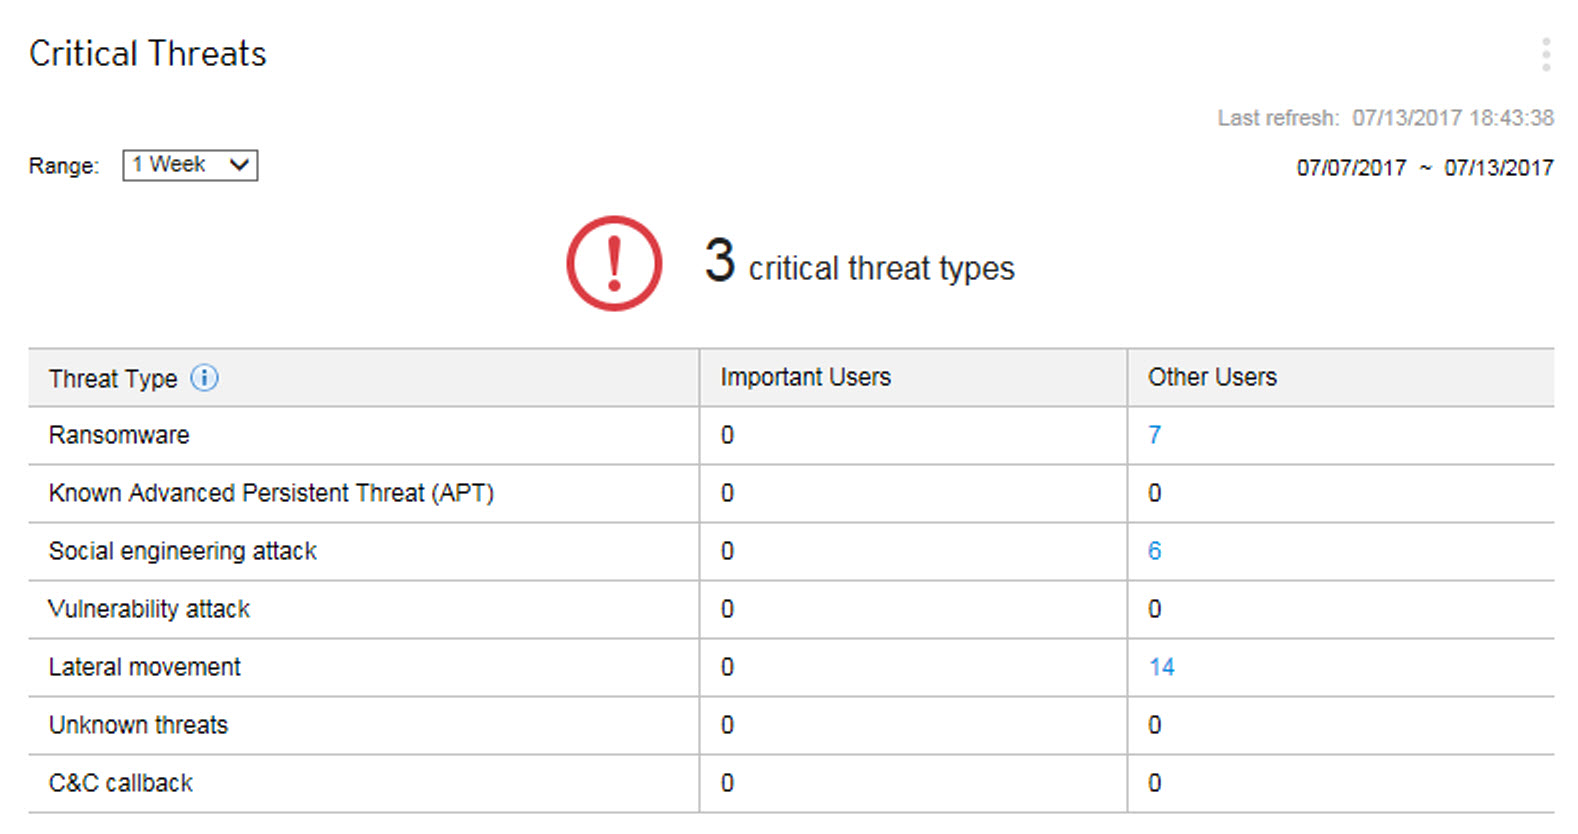Click the Range label text
The width and height of the screenshot is (1578, 834).
point(64,166)
